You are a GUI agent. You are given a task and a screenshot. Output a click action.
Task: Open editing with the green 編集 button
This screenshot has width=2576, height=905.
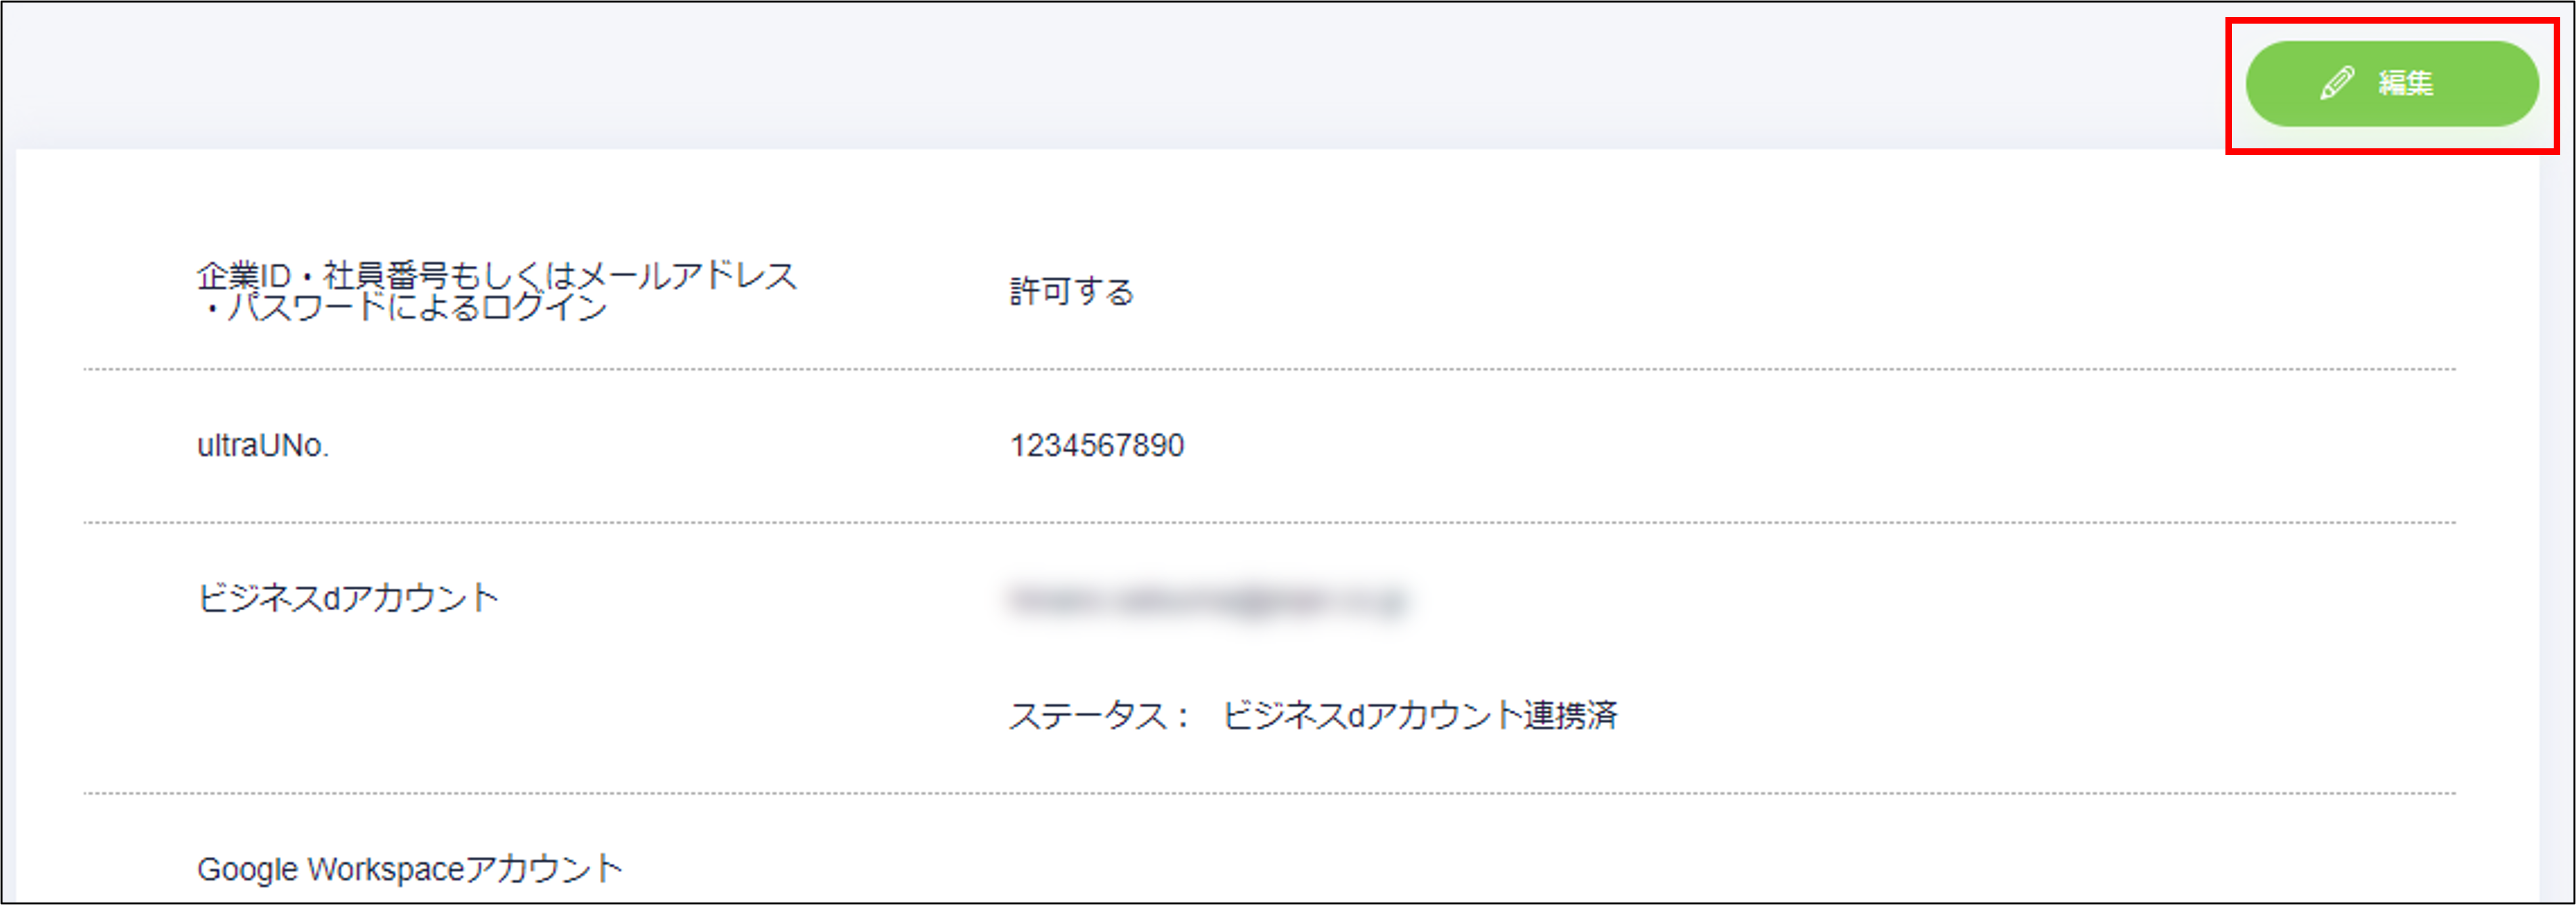[2392, 84]
